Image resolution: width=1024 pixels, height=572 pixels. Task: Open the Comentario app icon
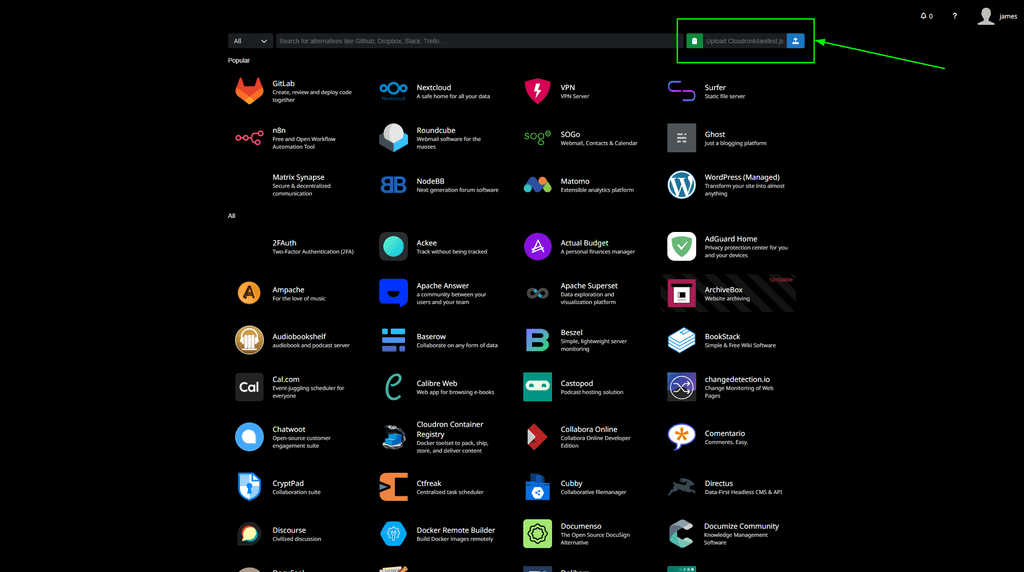click(681, 437)
